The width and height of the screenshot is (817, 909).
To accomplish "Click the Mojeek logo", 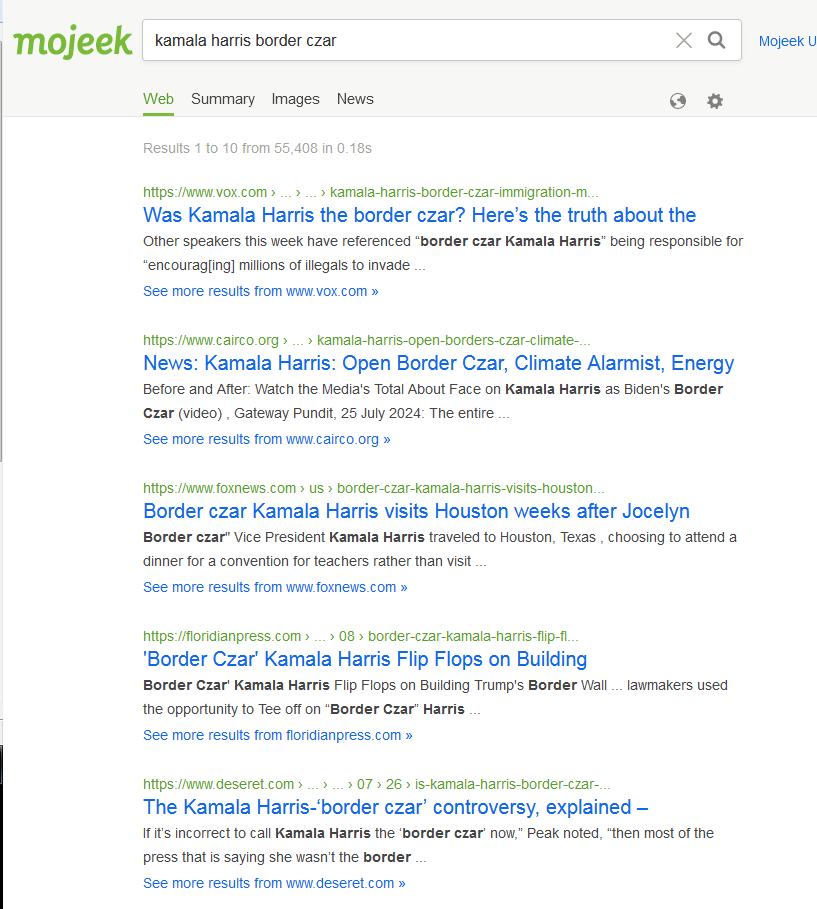I will pyautogui.click(x=73, y=41).
